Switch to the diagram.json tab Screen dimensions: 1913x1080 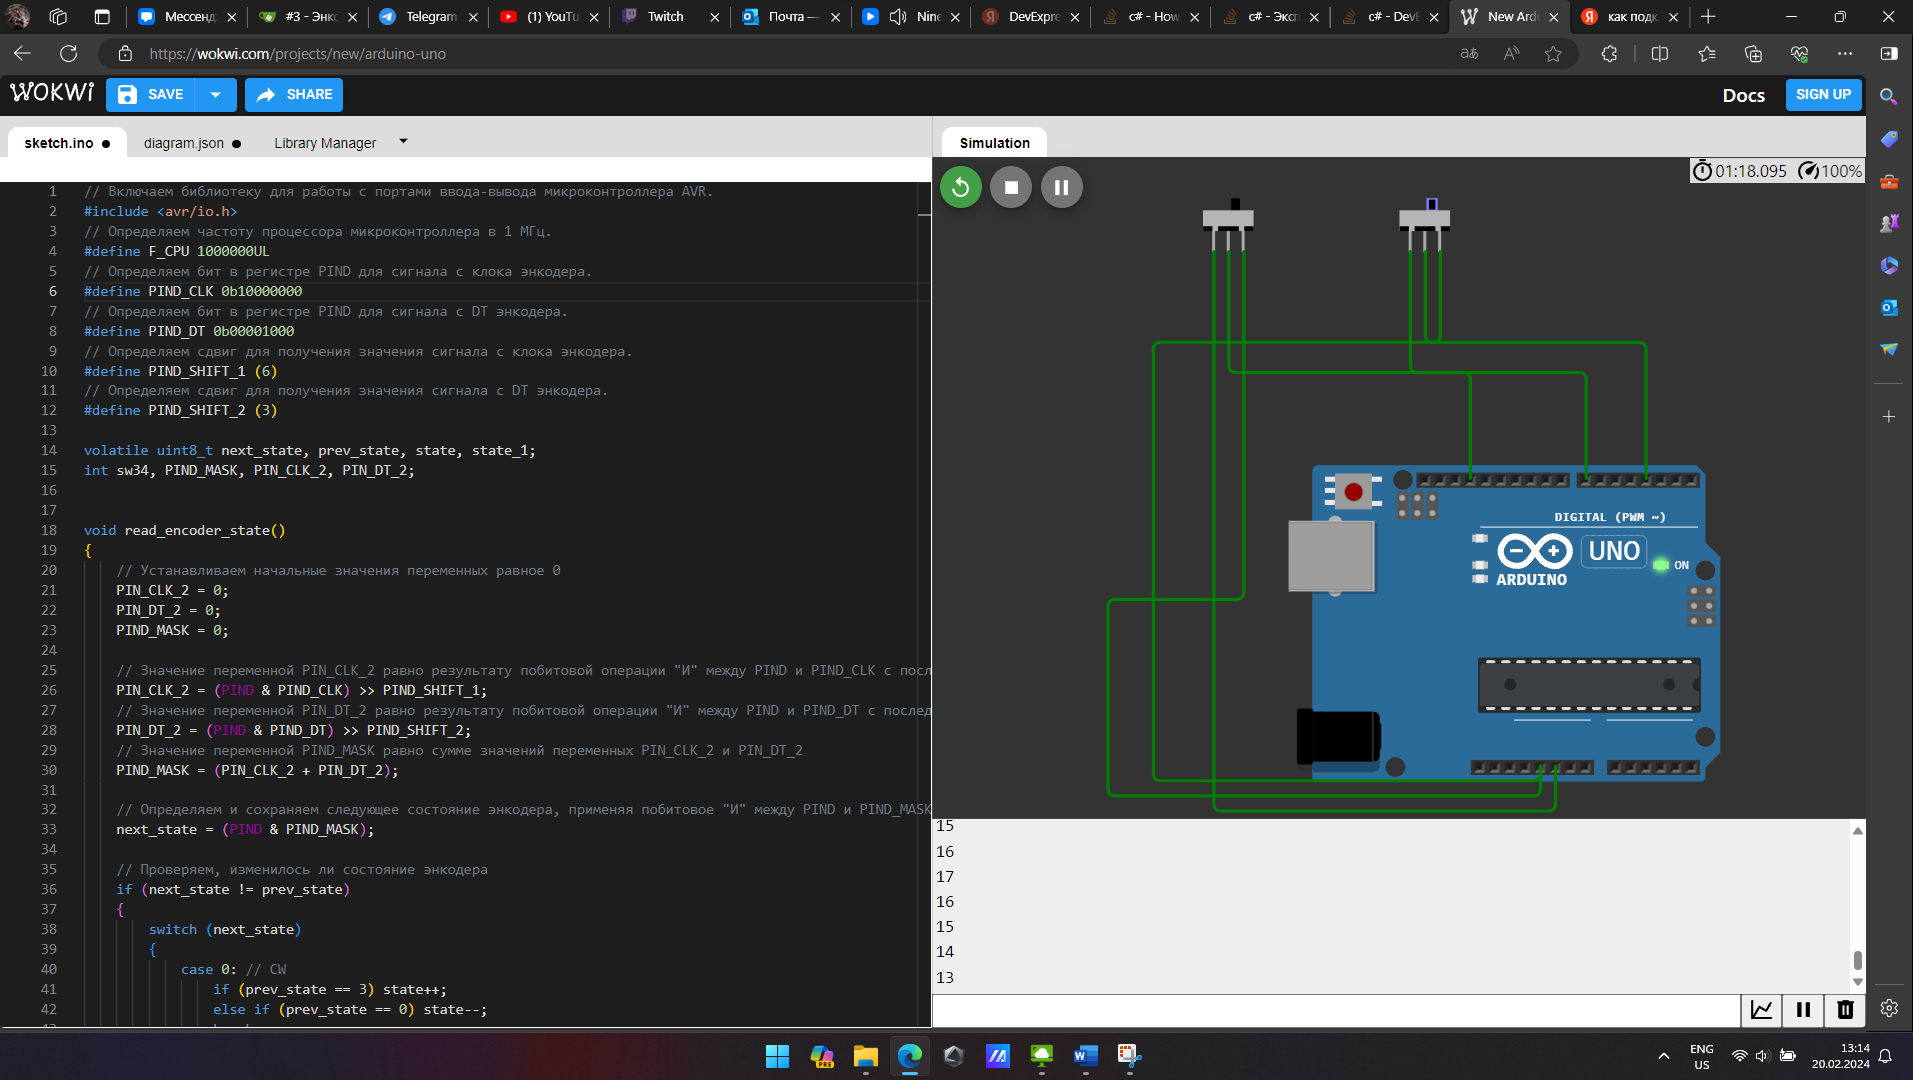(x=184, y=143)
